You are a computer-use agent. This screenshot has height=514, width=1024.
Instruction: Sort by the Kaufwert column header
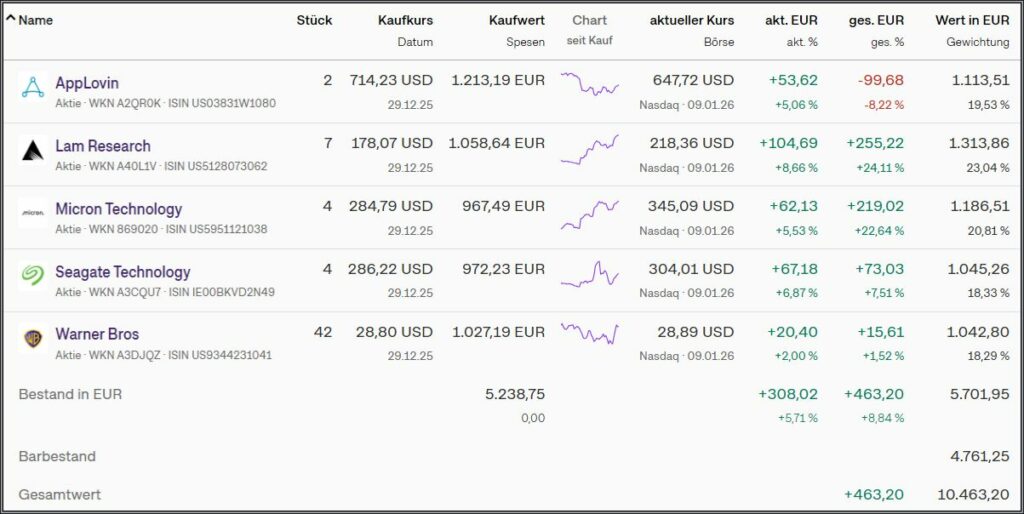516,20
